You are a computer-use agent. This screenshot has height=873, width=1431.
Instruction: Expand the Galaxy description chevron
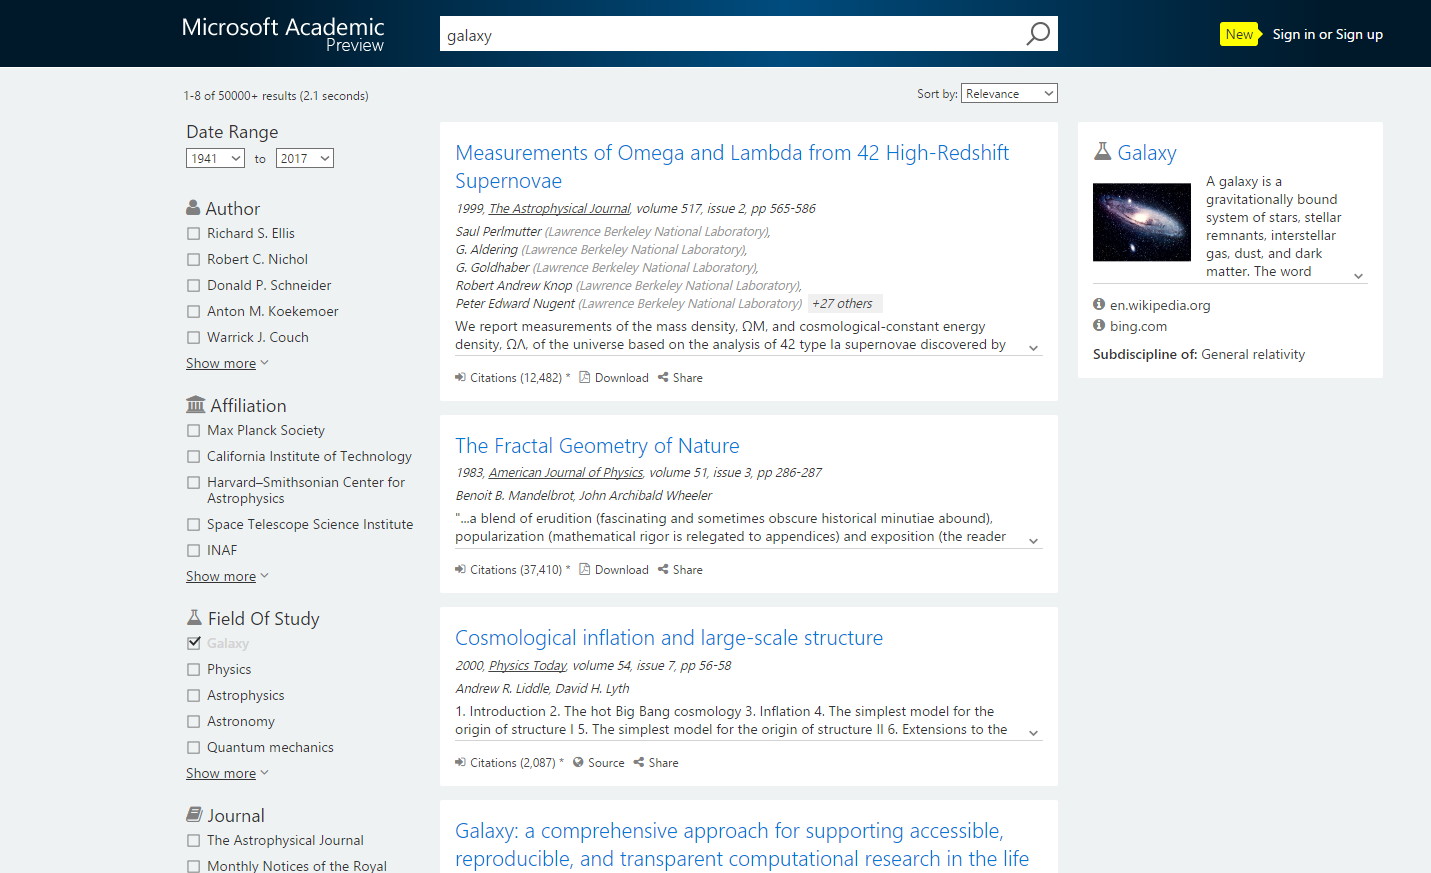[1358, 276]
